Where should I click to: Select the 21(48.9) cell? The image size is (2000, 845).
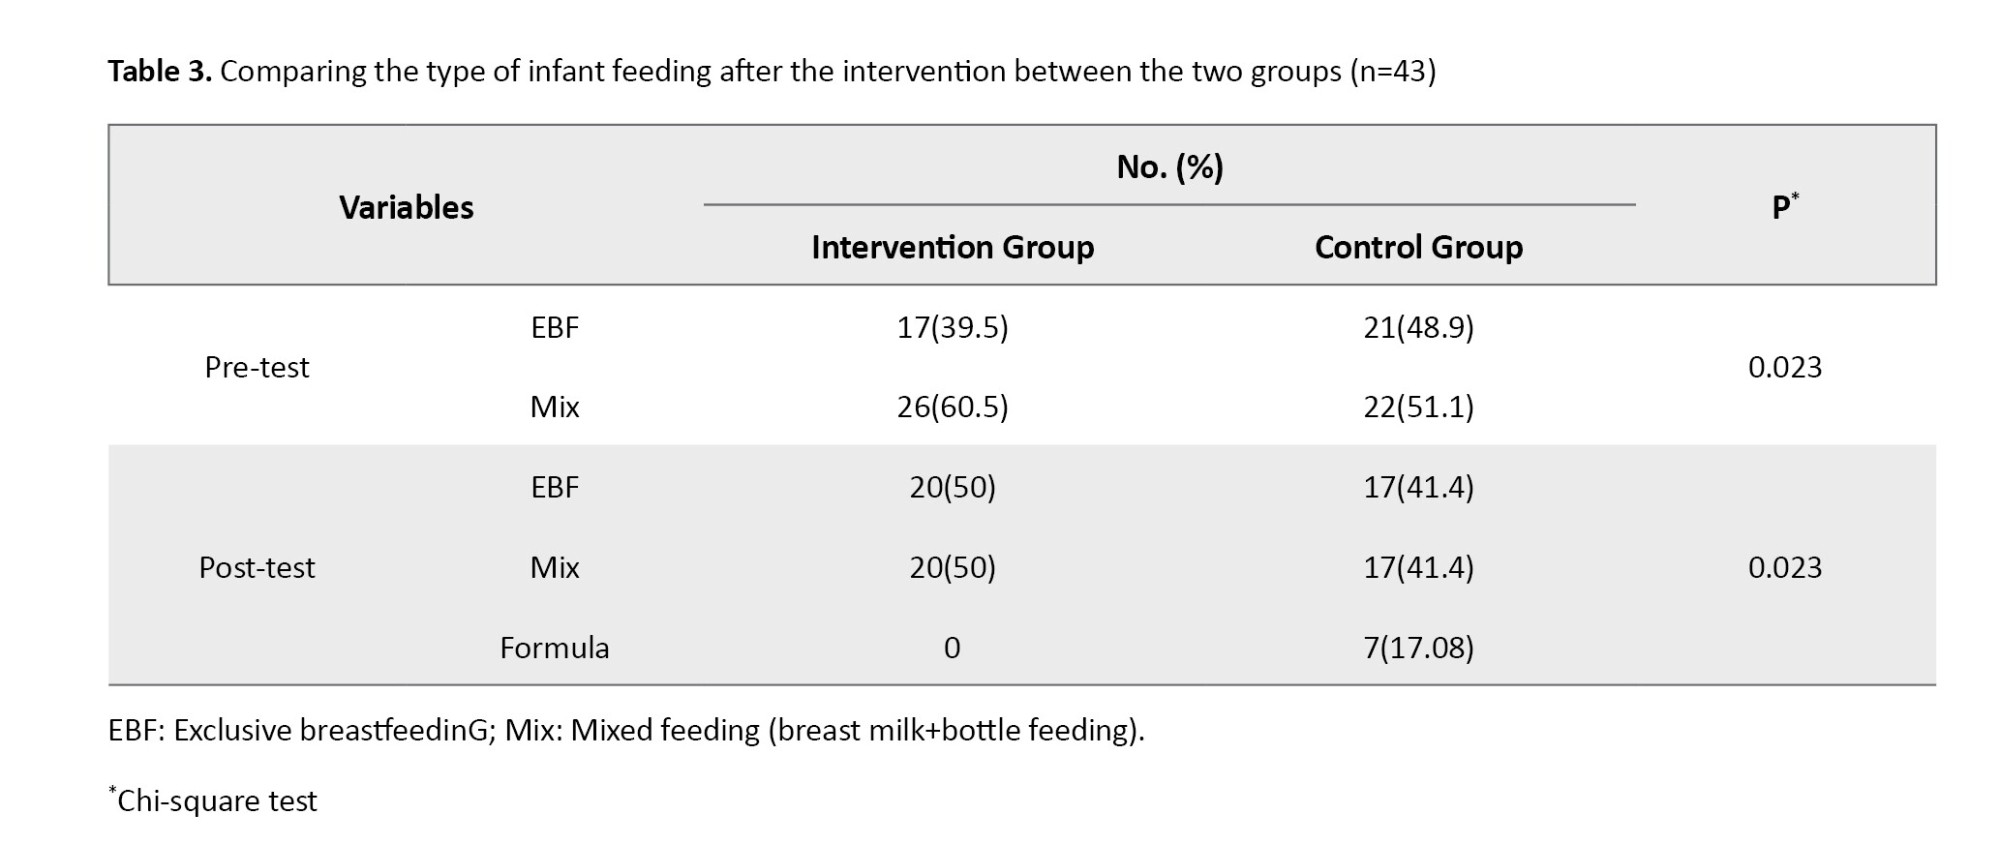pos(1418,327)
